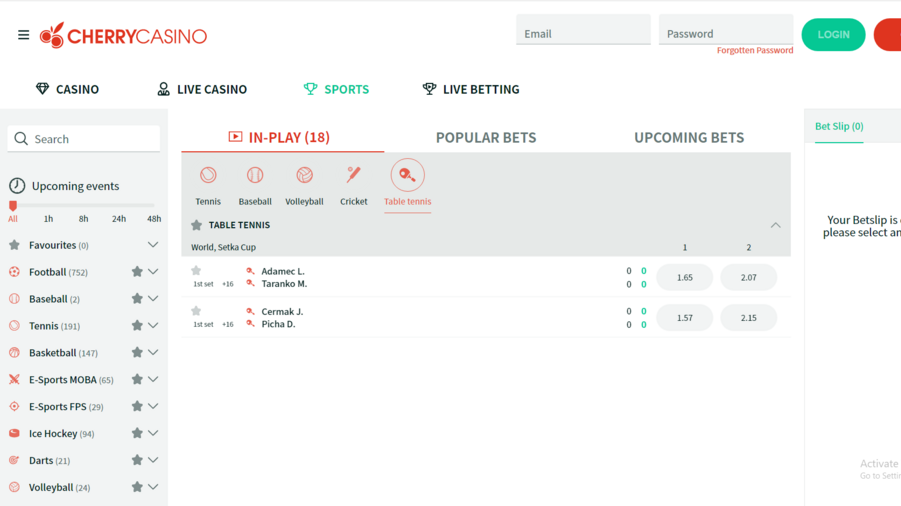Expand the Football category chevron
This screenshot has width=901, height=506.
tap(153, 272)
